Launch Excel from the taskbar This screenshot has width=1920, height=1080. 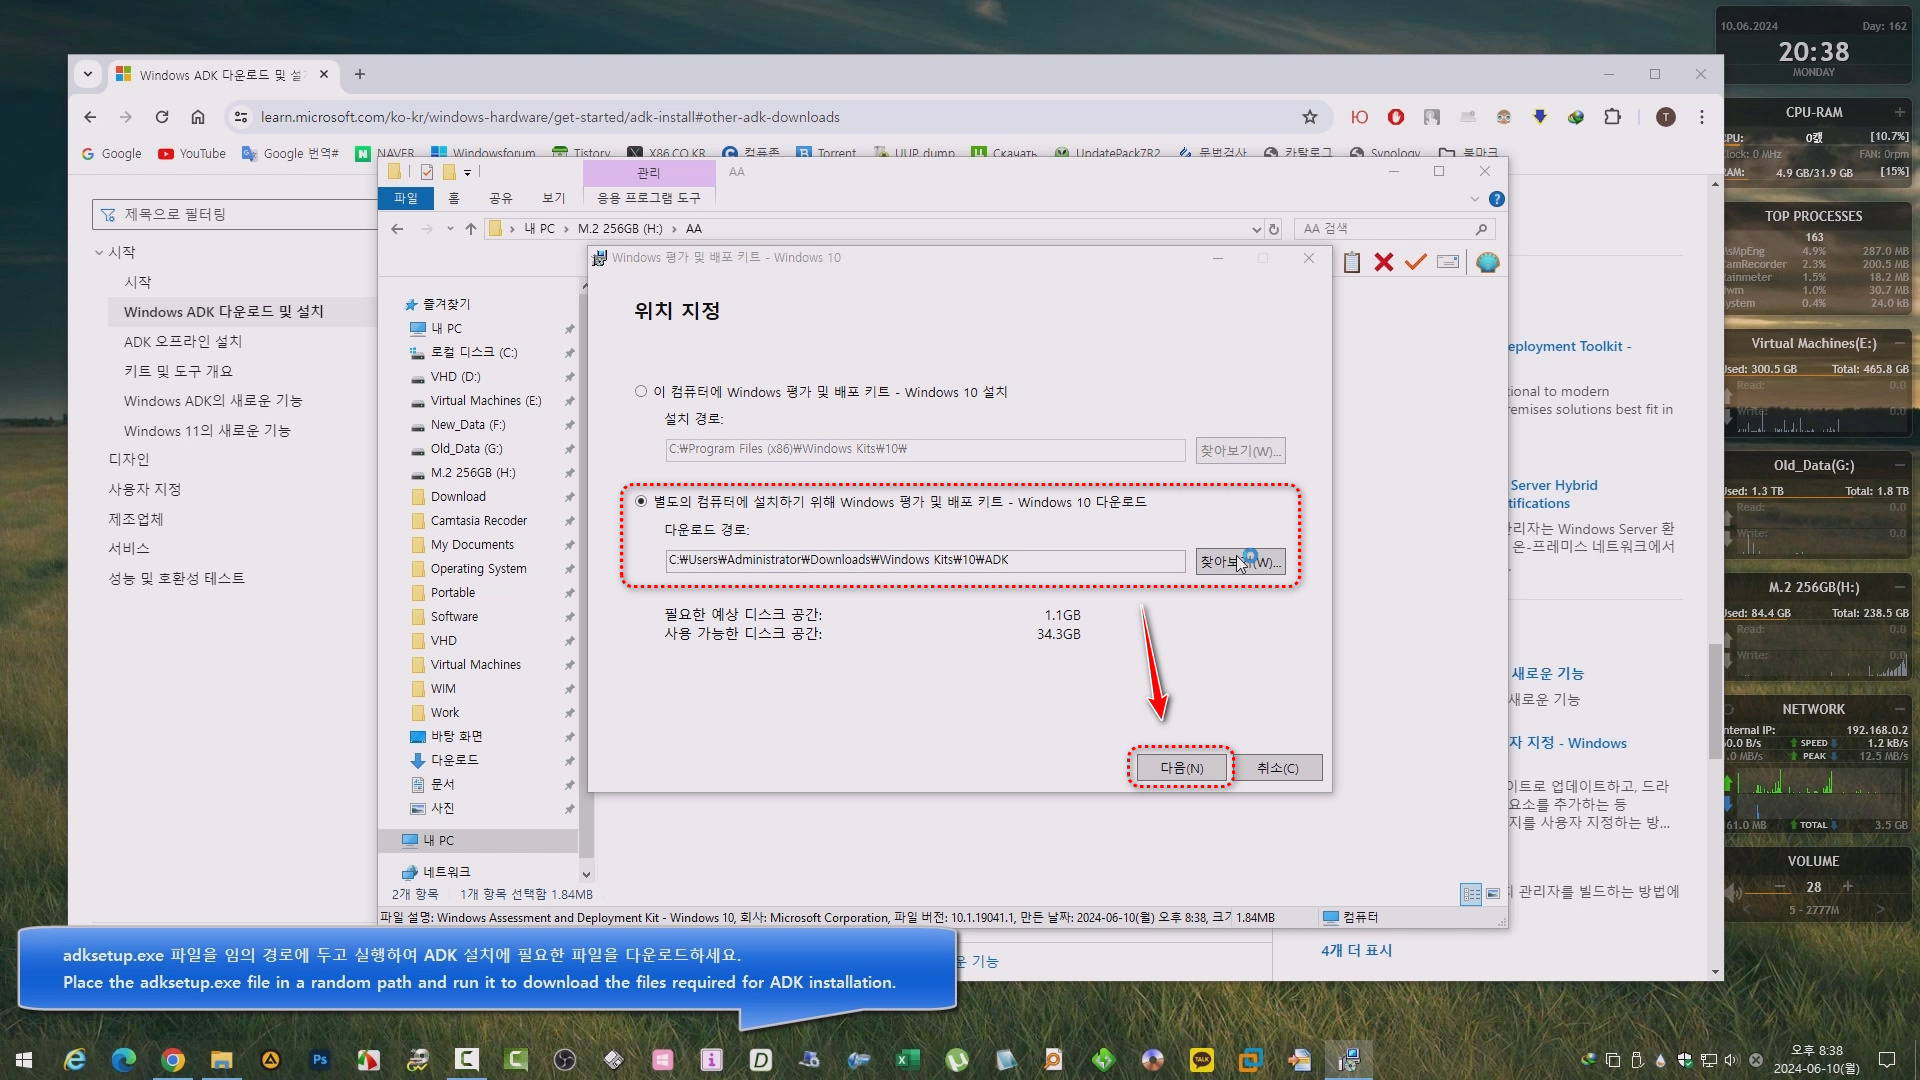tap(907, 1059)
